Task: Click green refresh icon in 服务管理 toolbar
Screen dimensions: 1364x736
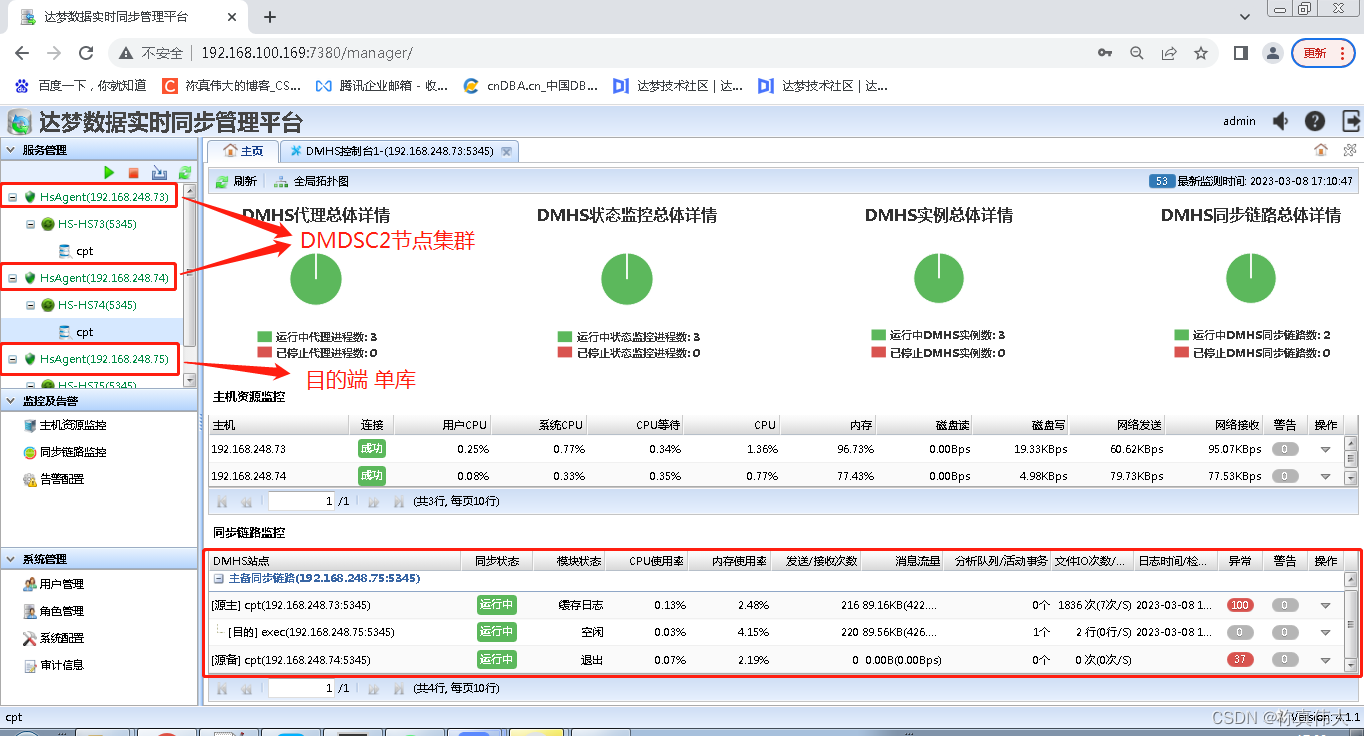Action: 184,173
